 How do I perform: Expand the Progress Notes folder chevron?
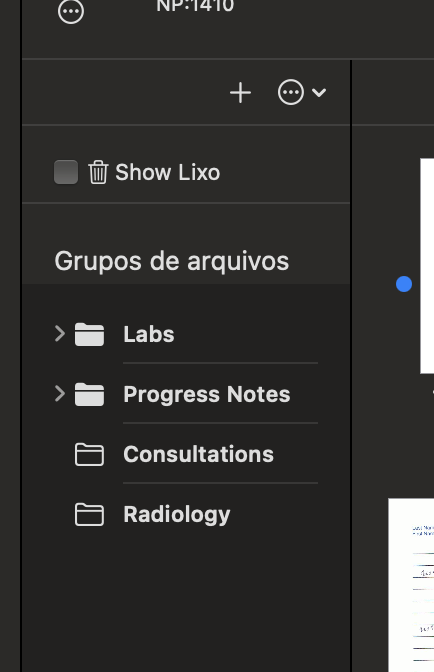(x=60, y=393)
